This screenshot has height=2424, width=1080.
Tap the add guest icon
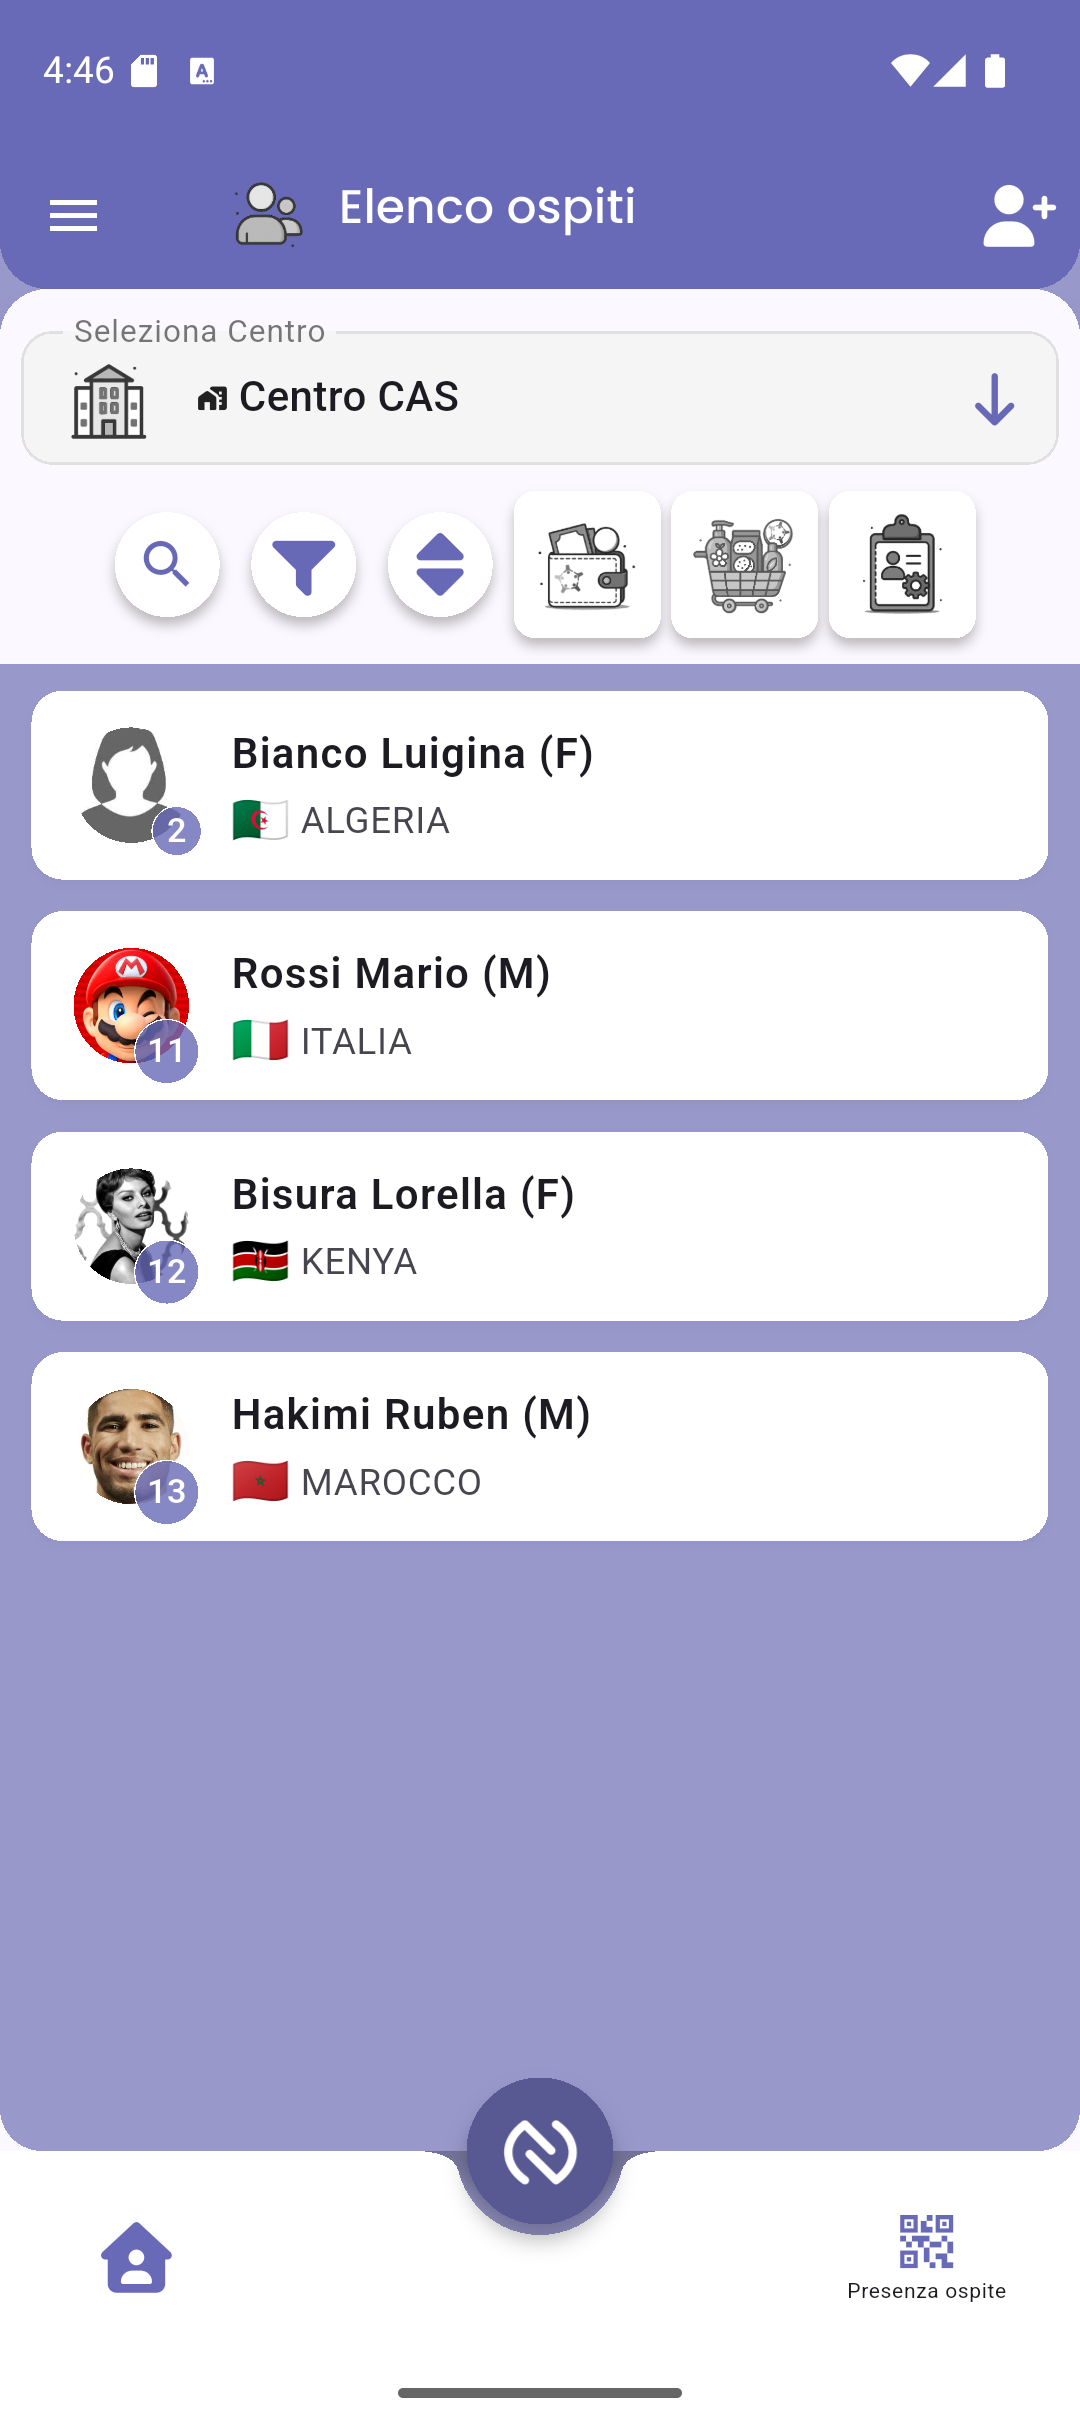1018,214
